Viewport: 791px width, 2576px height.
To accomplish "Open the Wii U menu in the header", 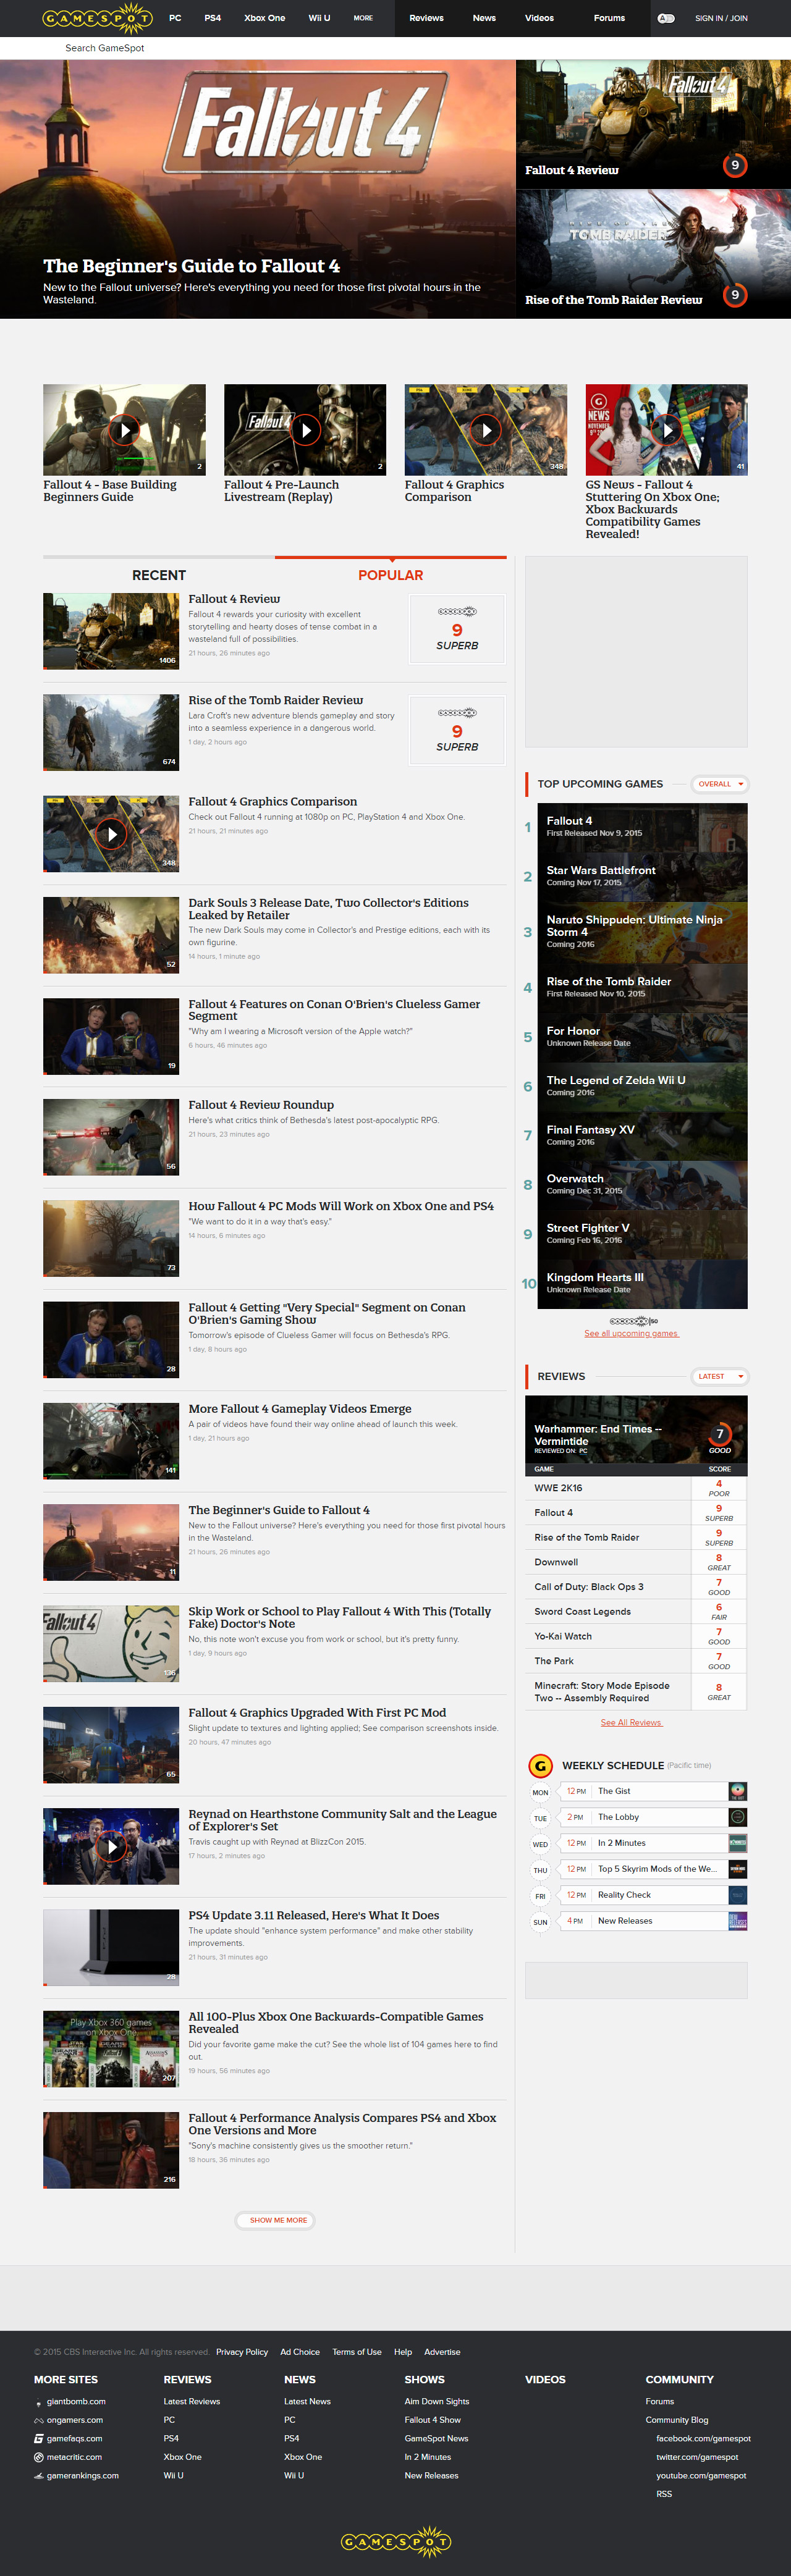I will click(319, 18).
